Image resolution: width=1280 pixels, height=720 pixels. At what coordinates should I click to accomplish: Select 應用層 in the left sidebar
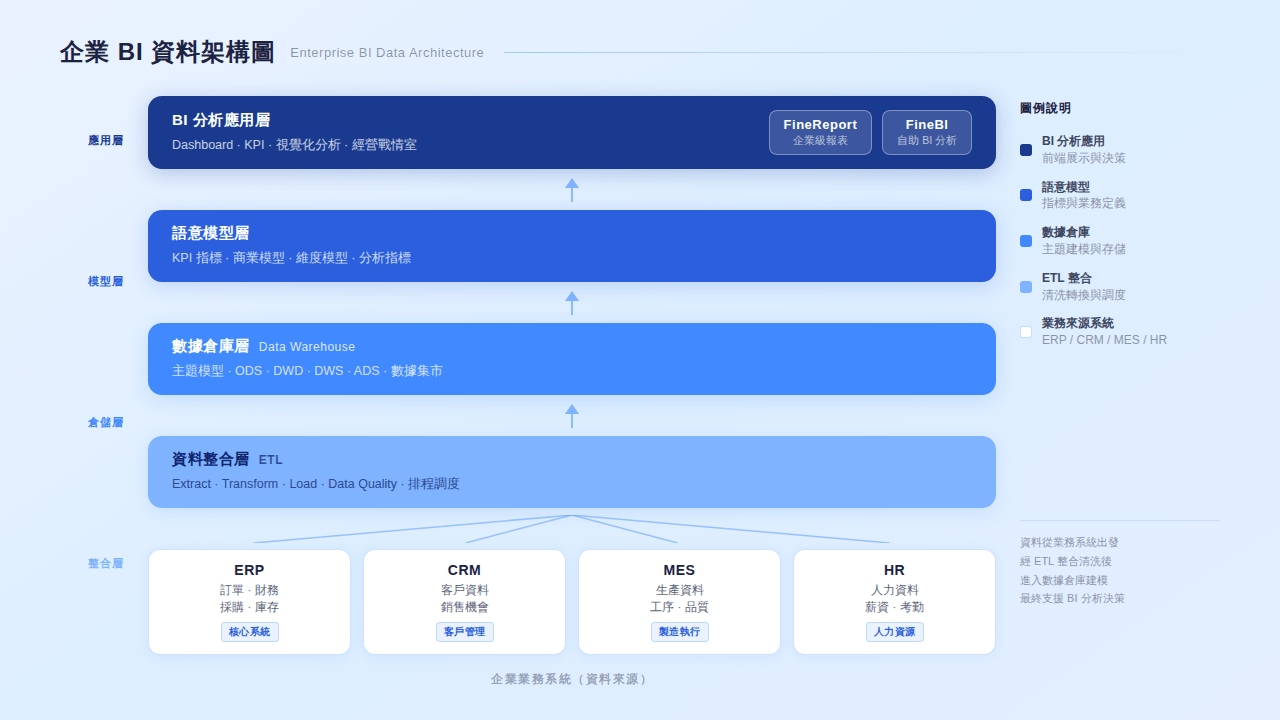[x=105, y=141]
